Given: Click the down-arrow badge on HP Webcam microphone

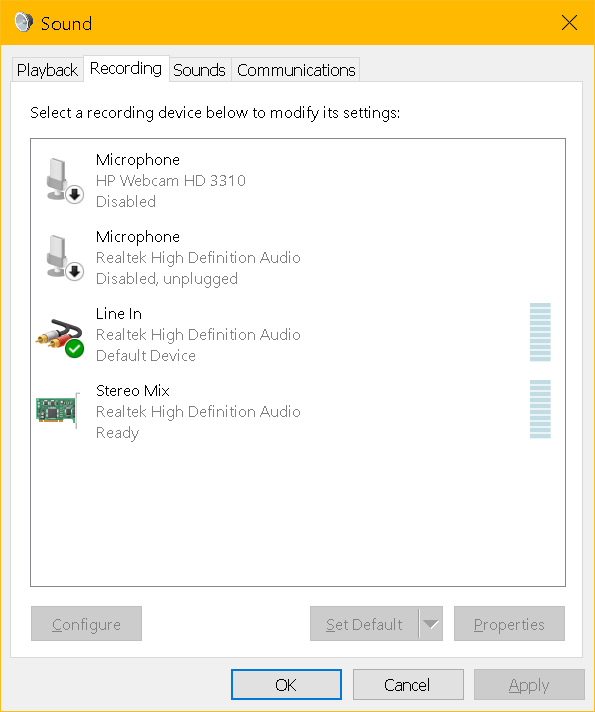Looking at the screenshot, I should [74, 195].
